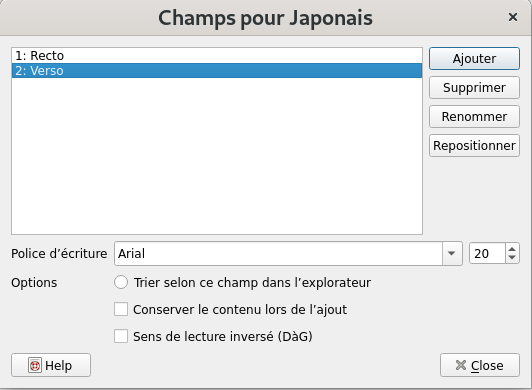The image size is (532, 390).
Task: Click inside the Arial font name field
Action: pos(278,253)
